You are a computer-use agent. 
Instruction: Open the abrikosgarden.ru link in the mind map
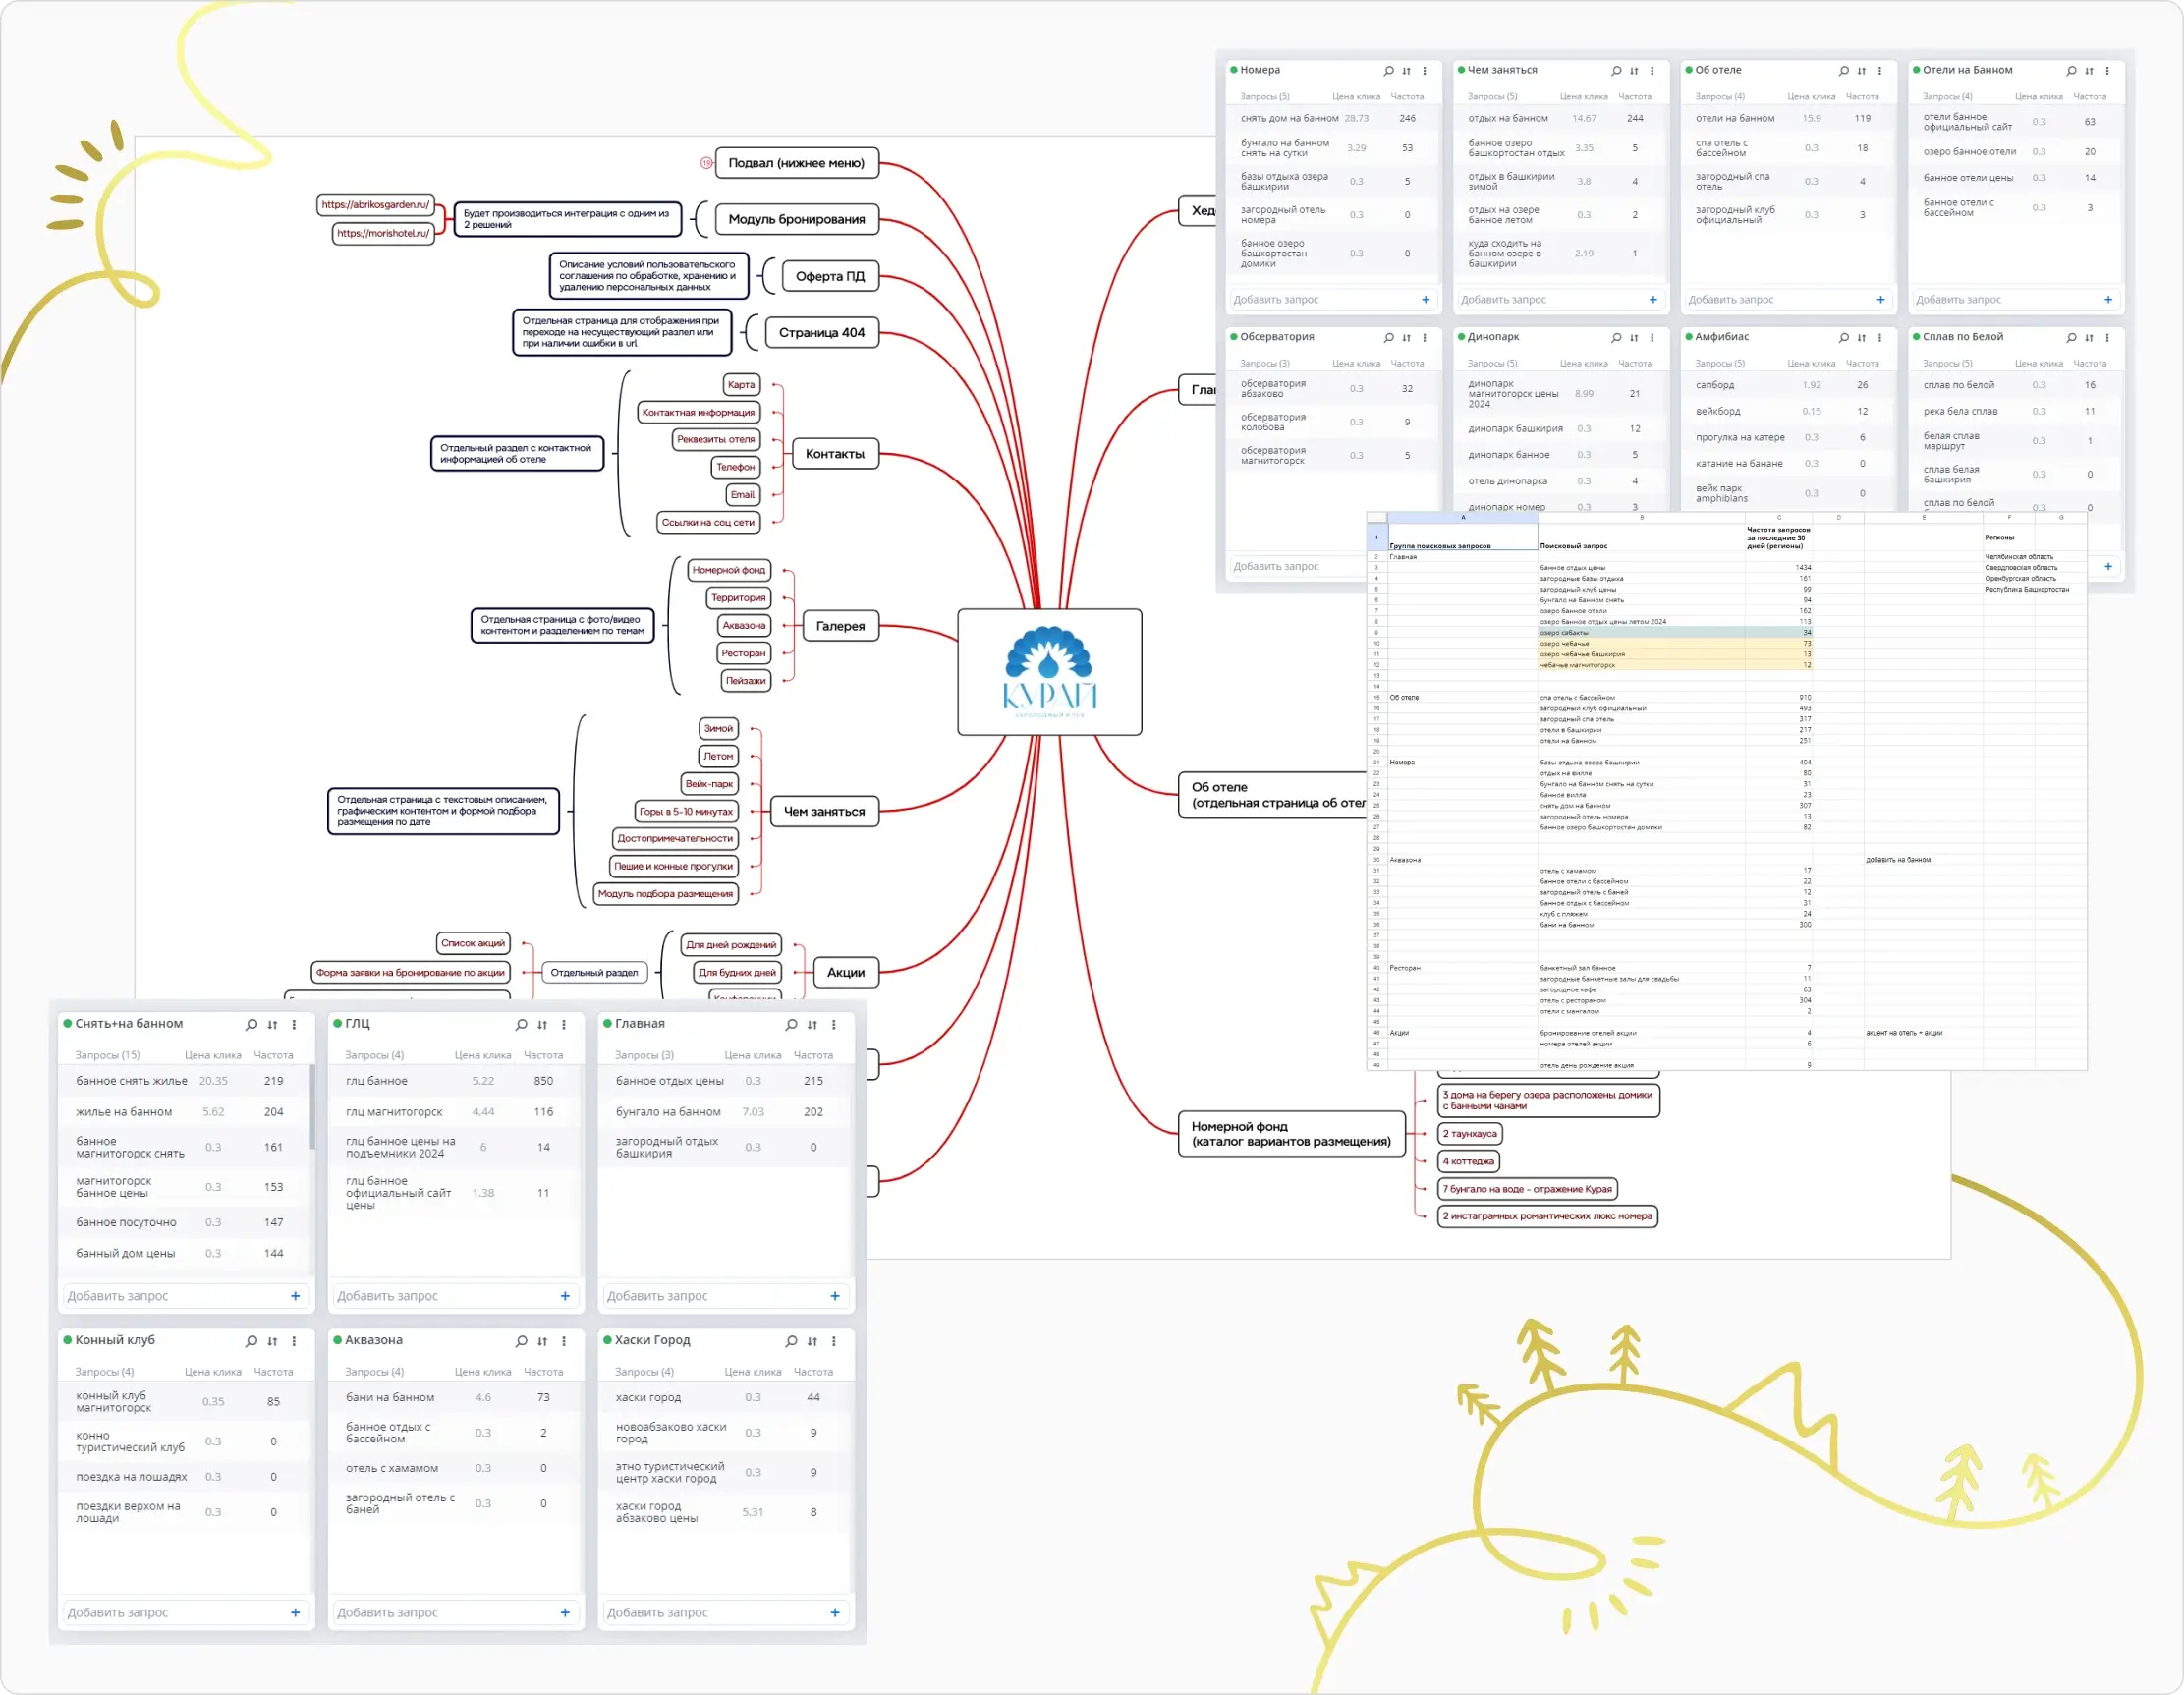(375, 205)
